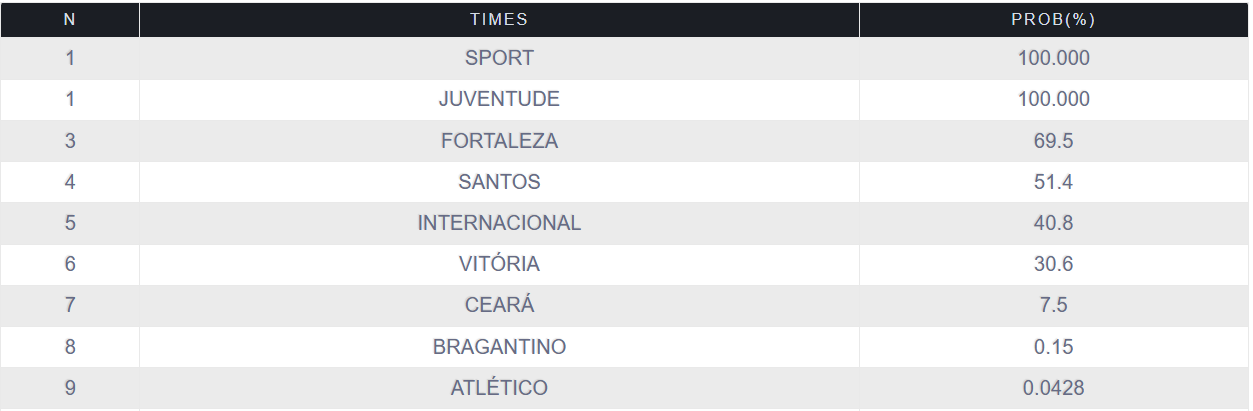Select the ATLÉTICO team name
Image resolution: width=1253 pixels, height=411 pixels.
499,388
